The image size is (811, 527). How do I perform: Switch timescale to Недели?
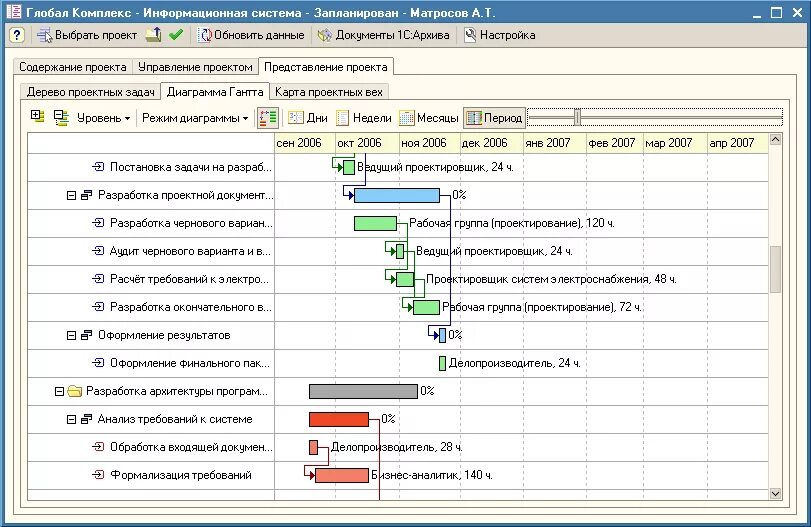click(364, 118)
